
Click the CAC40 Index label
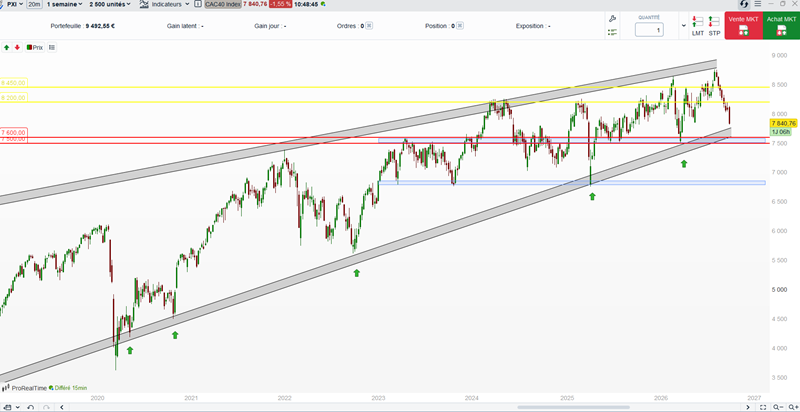click(222, 4)
